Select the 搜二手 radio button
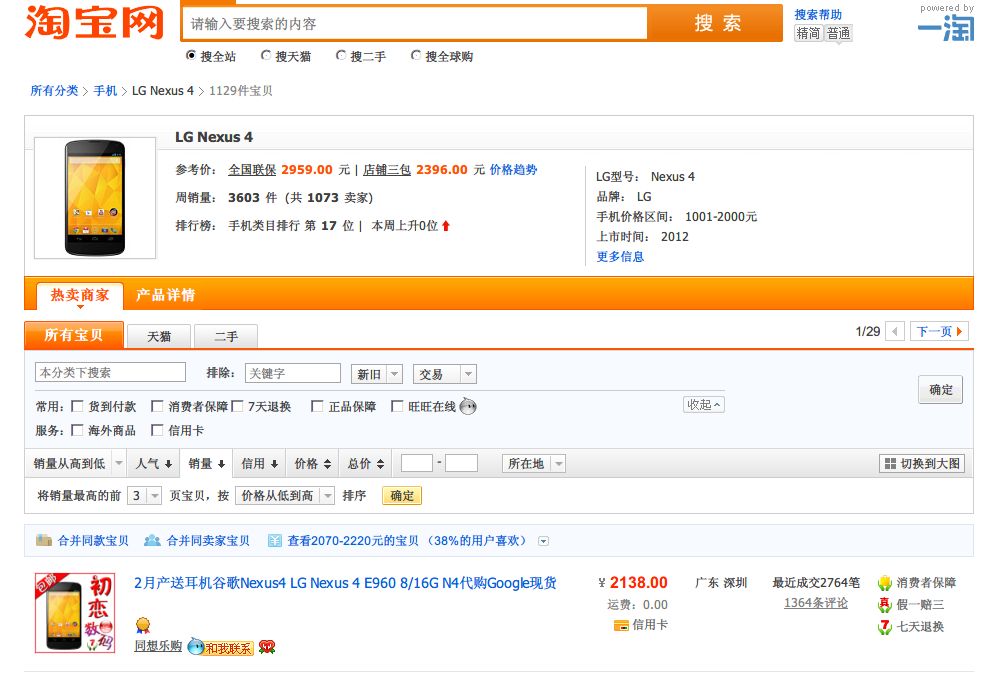This screenshot has width=1001, height=675. coord(341,55)
